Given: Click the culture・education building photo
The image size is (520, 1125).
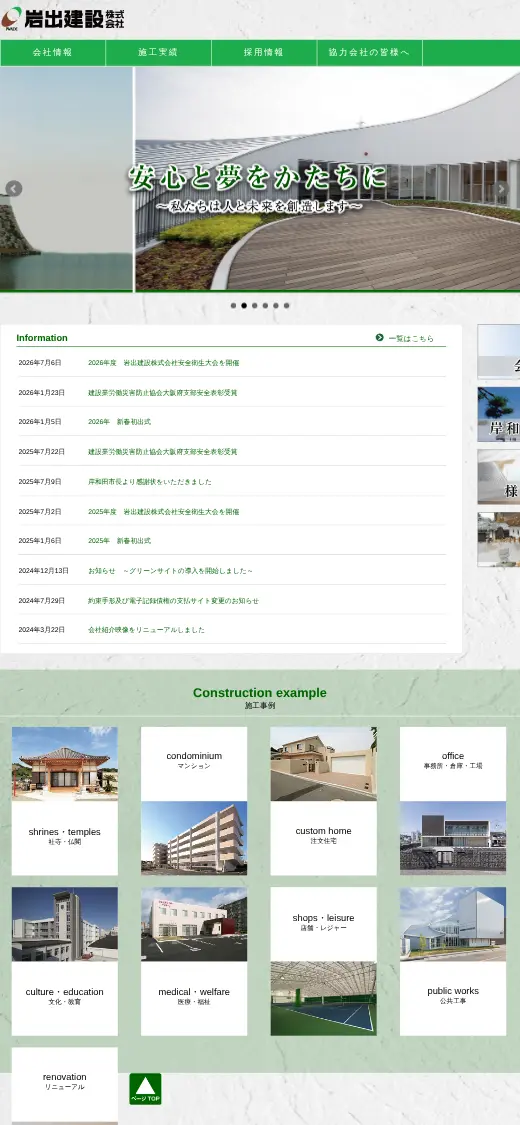Looking at the screenshot, I should (65, 924).
